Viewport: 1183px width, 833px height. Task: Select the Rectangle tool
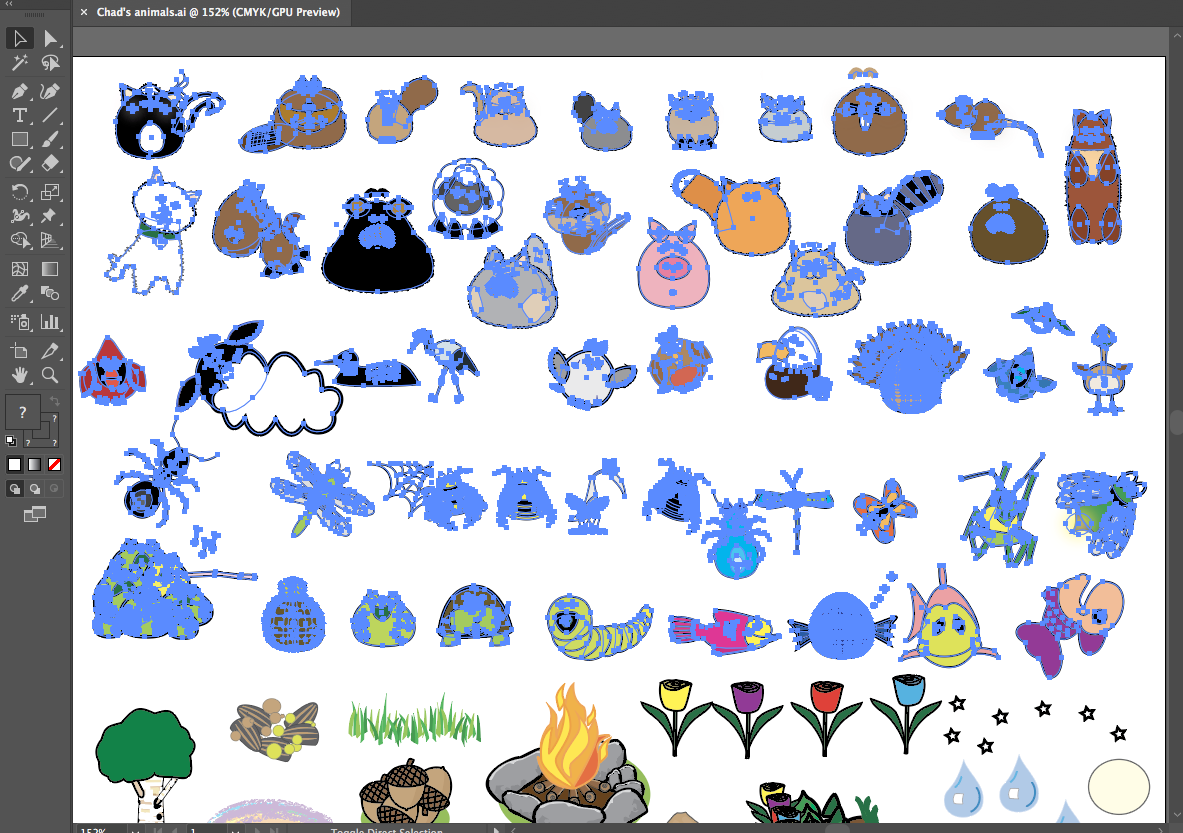pos(19,139)
